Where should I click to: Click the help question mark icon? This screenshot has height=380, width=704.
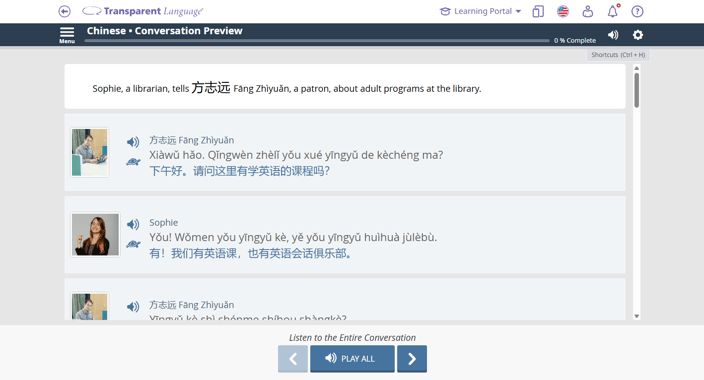(637, 11)
